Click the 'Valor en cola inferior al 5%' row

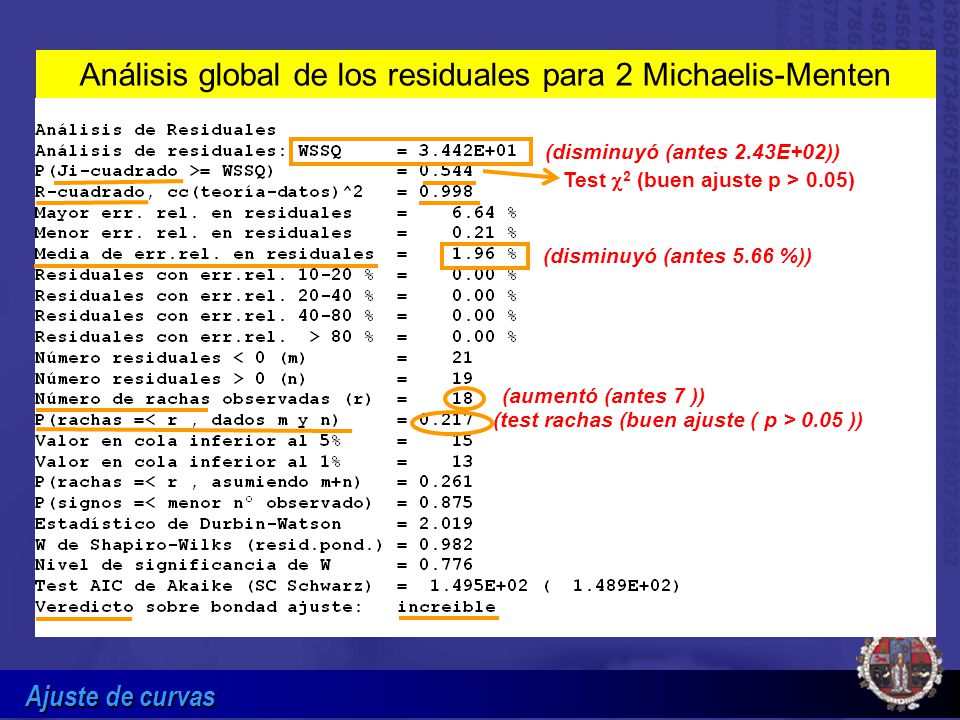[253, 441]
